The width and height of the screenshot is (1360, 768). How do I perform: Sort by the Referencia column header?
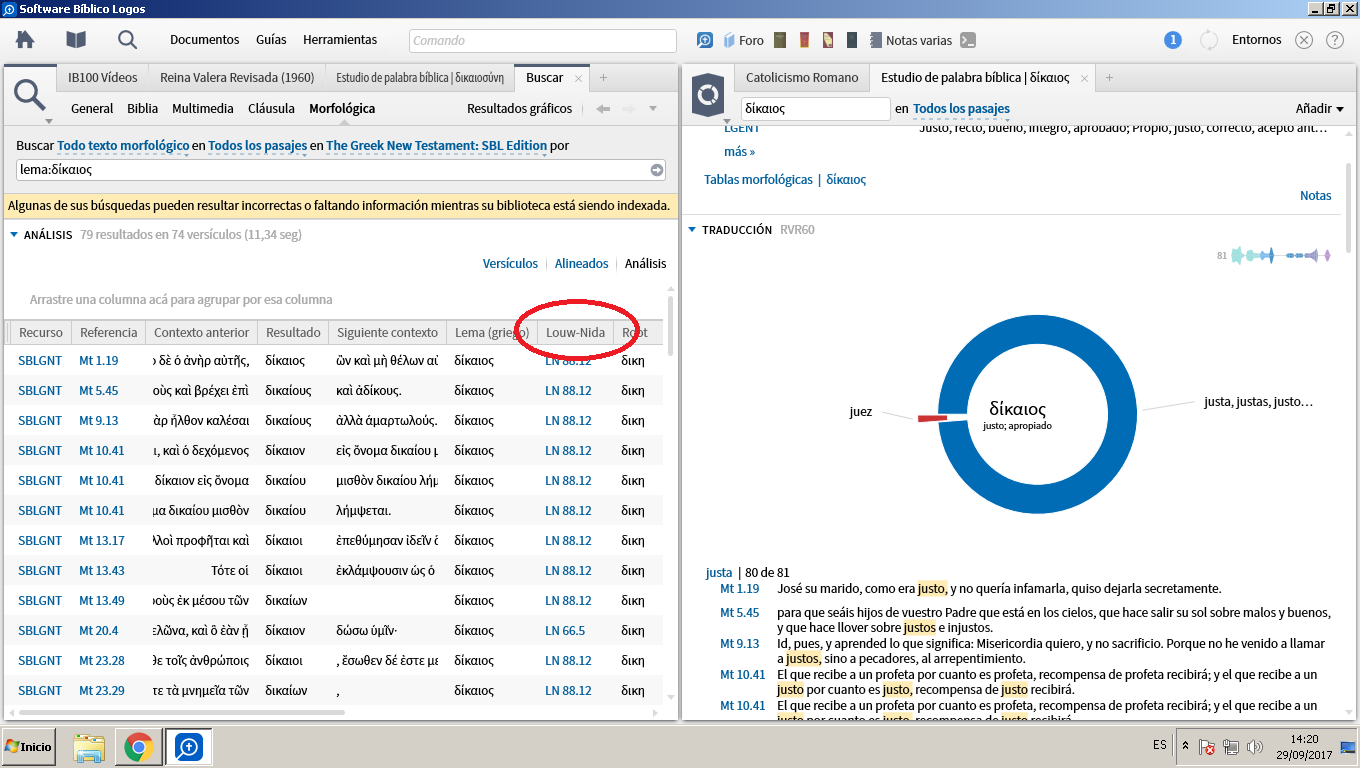tap(109, 332)
